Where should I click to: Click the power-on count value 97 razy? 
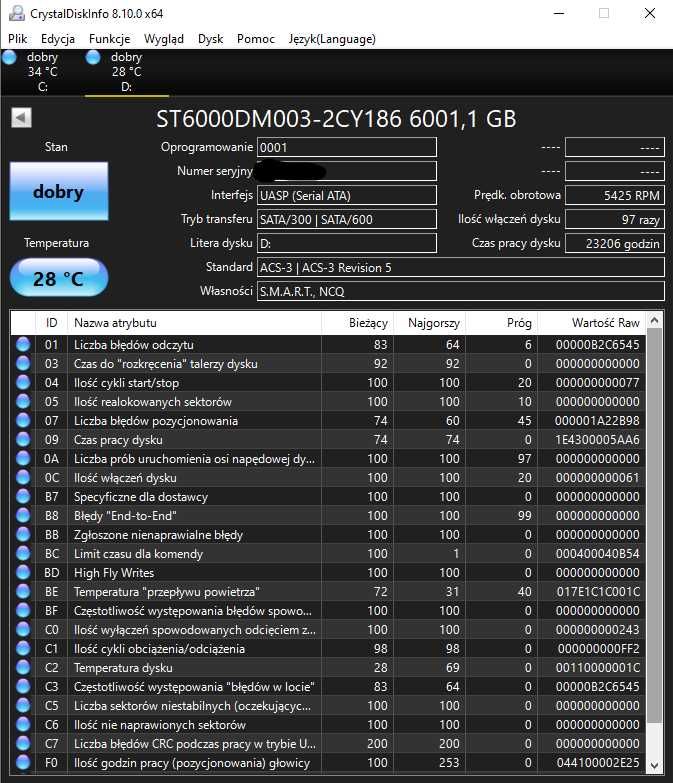pyautogui.click(x=615, y=219)
